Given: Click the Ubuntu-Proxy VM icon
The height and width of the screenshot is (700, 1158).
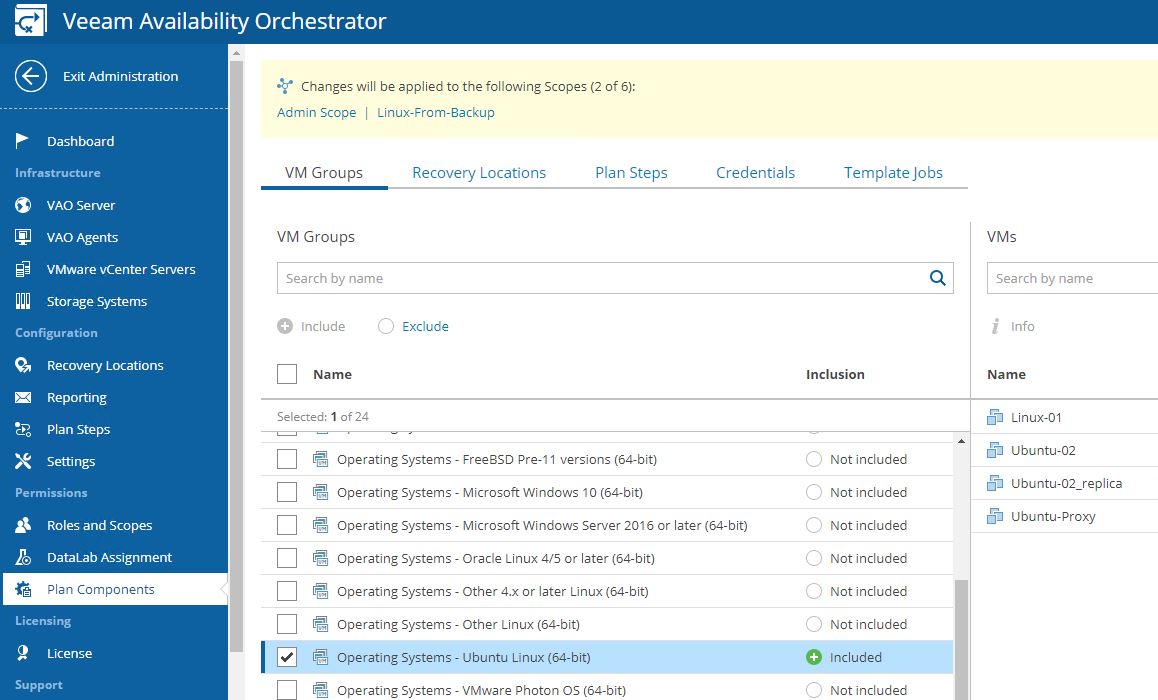Looking at the screenshot, I should [995, 516].
